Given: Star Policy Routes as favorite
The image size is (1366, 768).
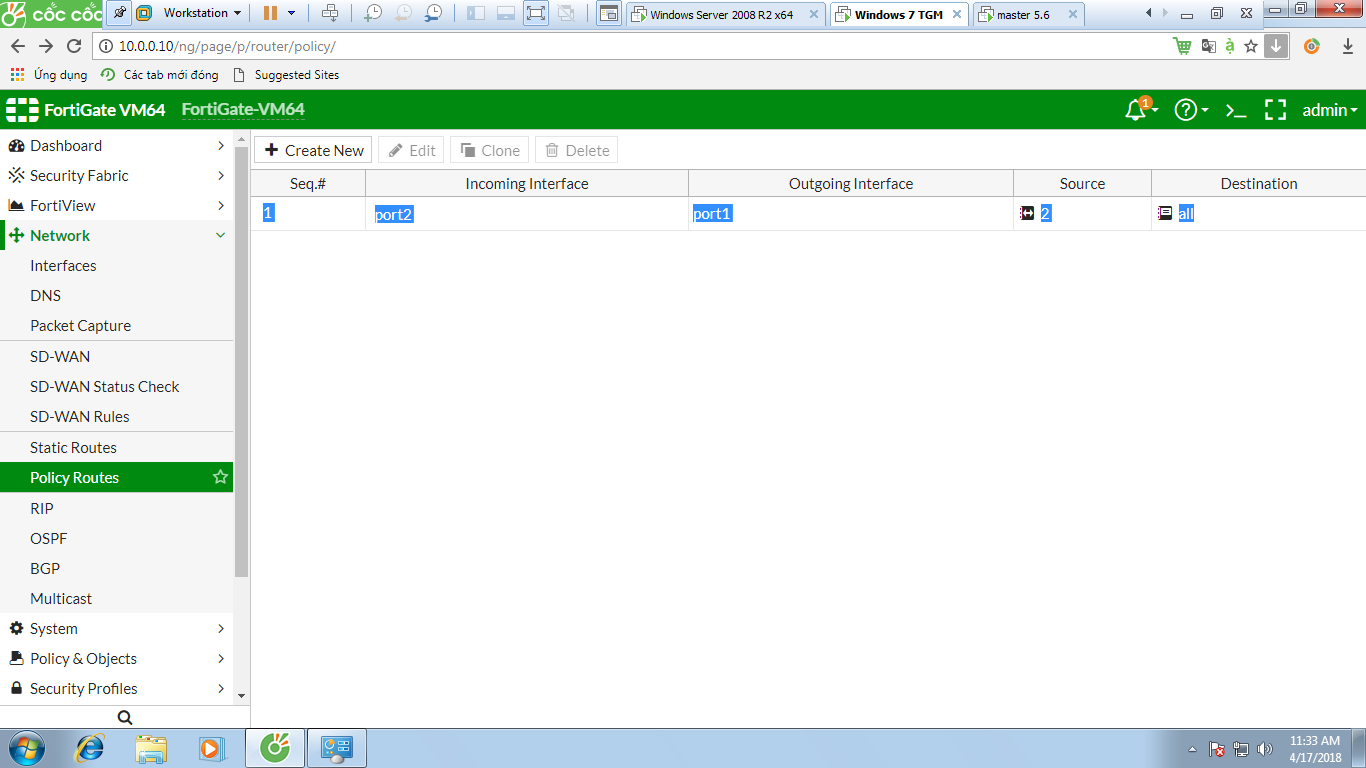Looking at the screenshot, I should [221, 478].
